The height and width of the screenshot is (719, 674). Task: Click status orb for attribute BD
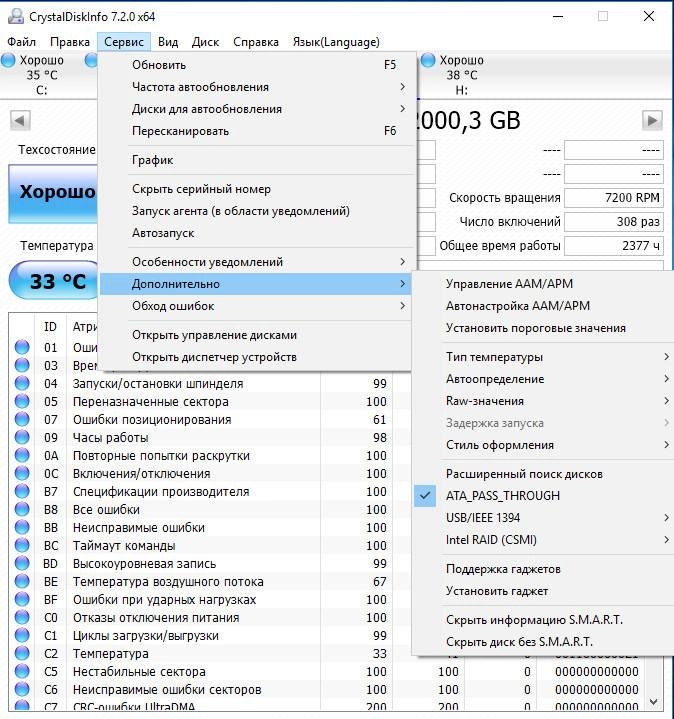(x=22, y=563)
